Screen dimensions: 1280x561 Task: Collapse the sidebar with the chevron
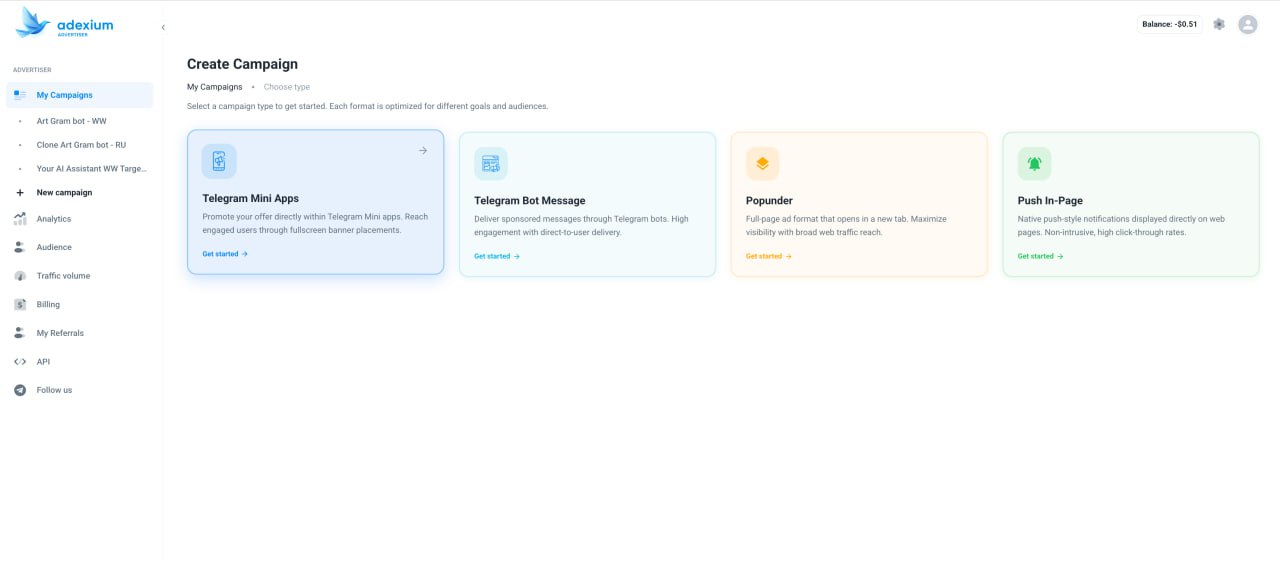click(163, 27)
